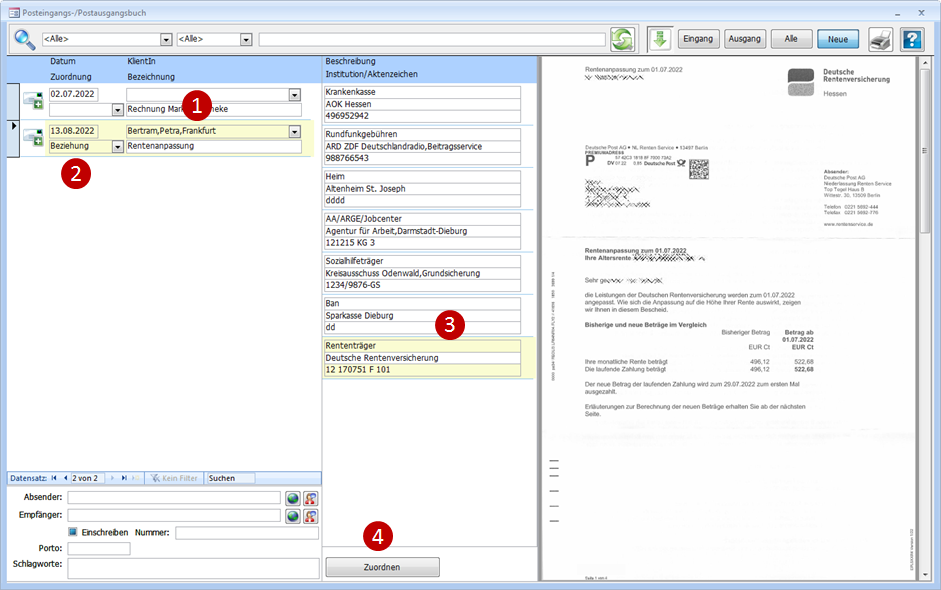Open the empty Zuordnung dropdown of the 02.07.2022 entry
Viewport: 941px width, 590px height.
(x=118, y=110)
